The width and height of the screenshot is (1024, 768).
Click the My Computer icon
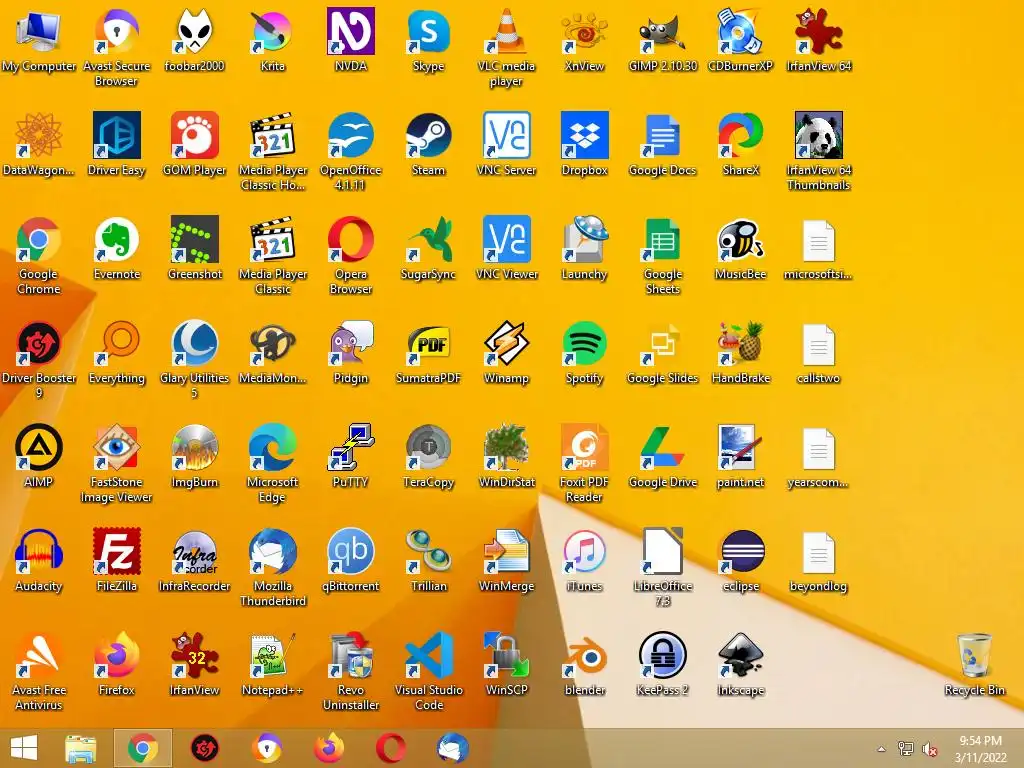(39, 40)
